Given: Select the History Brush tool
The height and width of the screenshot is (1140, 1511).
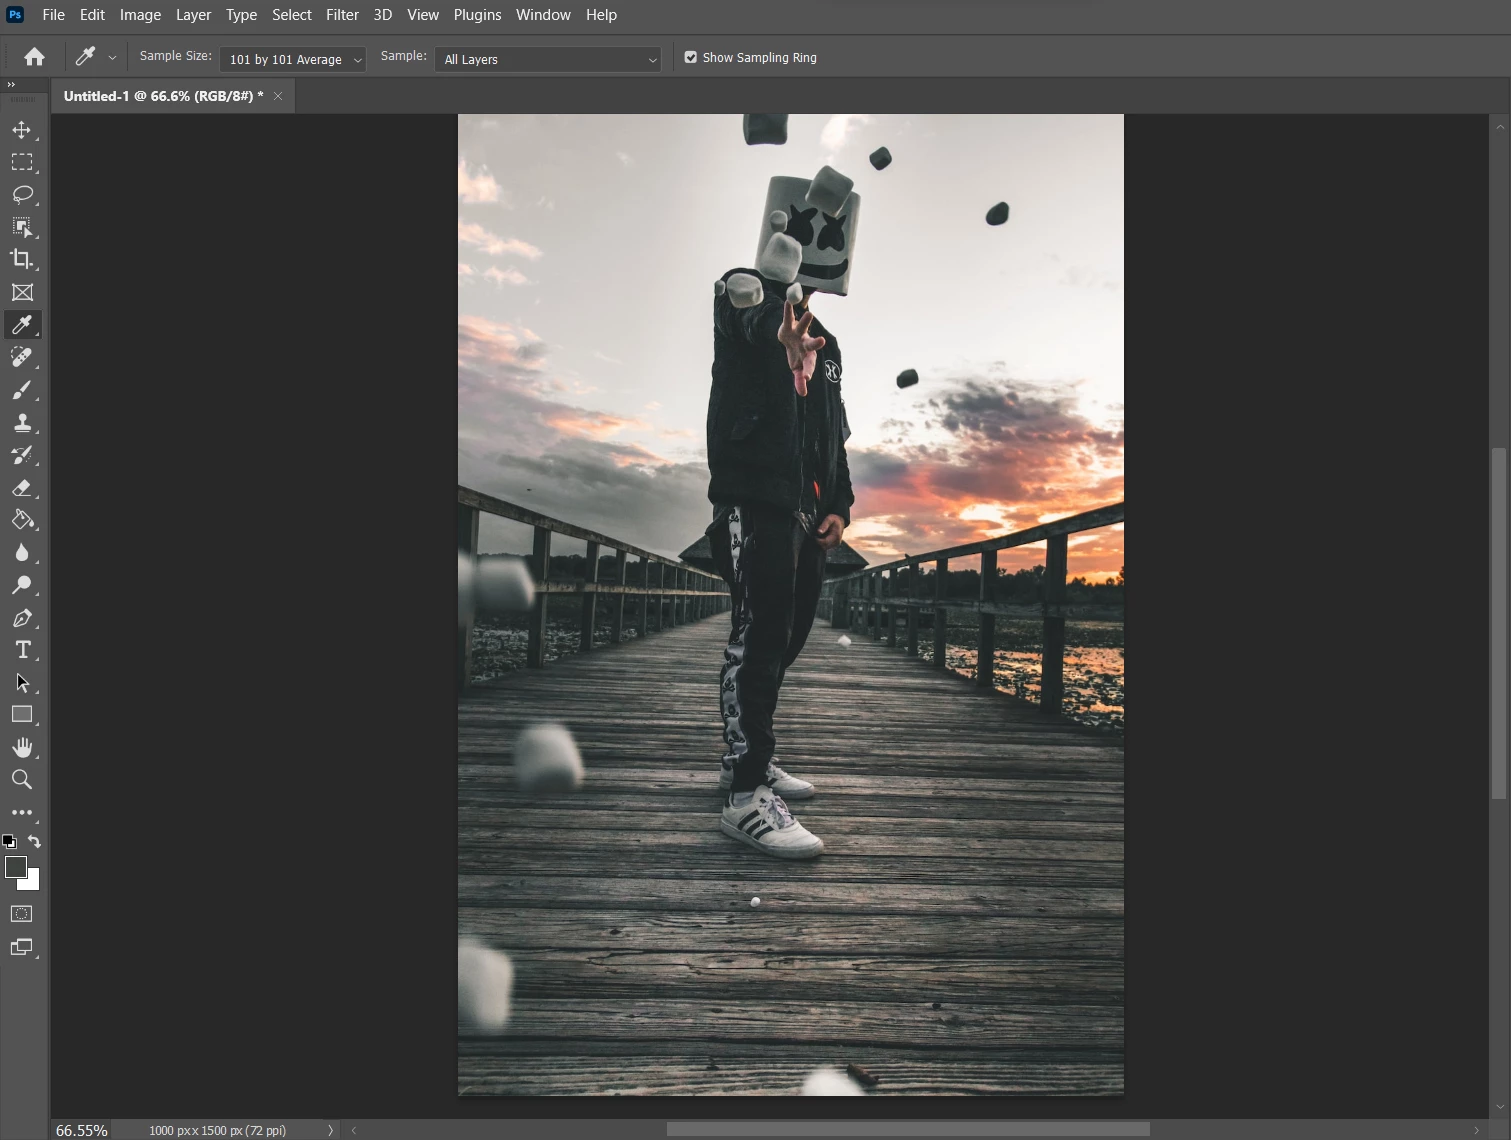Looking at the screenshot, I should click(x=22, y=455).
